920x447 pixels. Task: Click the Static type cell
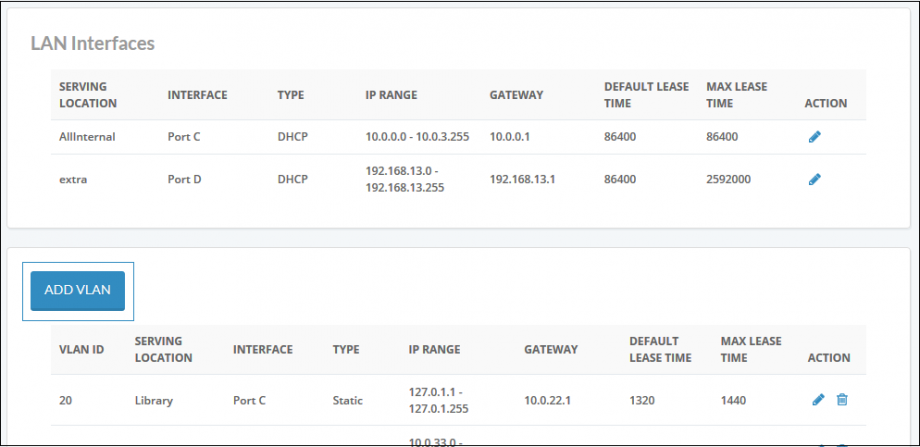pyautogui.click(x=347, y=401)
